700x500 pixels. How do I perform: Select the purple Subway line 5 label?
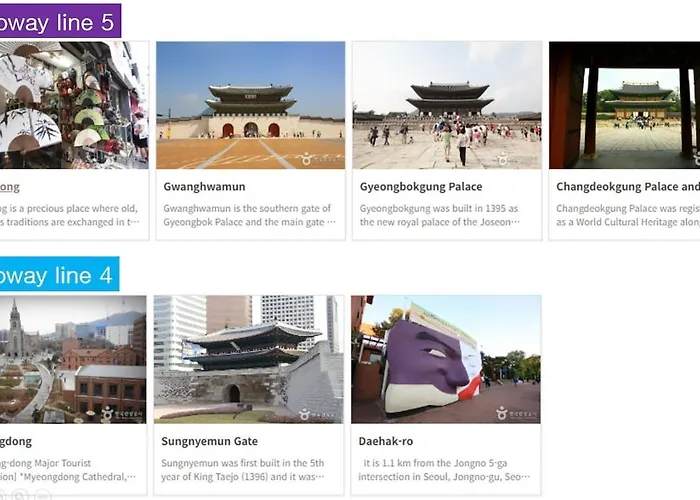click(x=60, y=21)
